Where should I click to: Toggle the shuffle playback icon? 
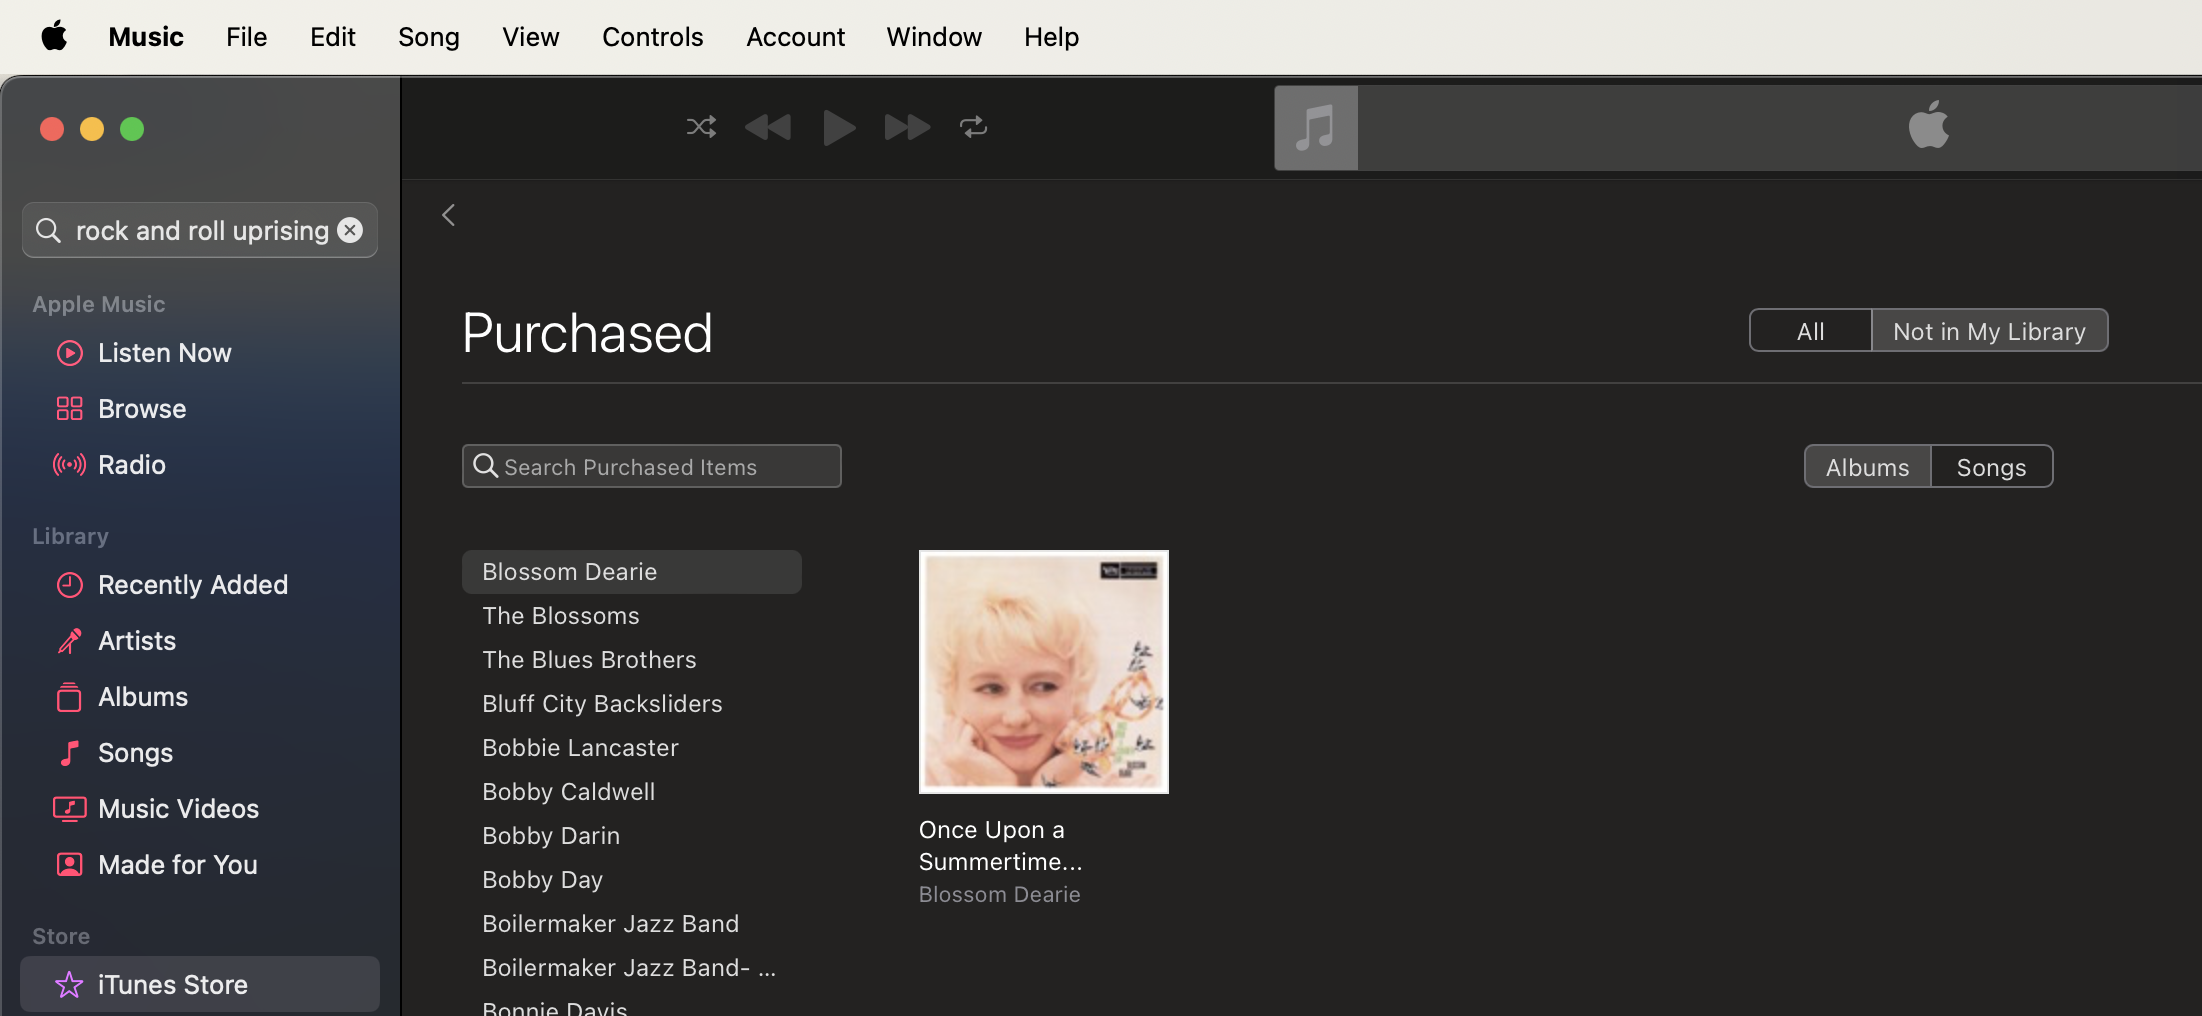tap(701, 127)
